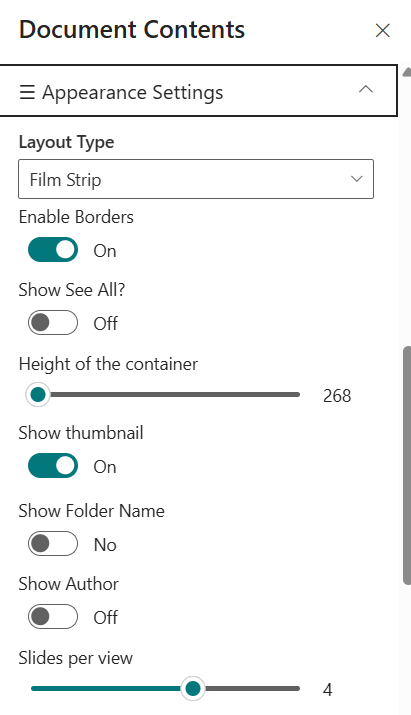Screen dimensions: 411x715
Task: Click the hamburger icon beside Appearance Settings
Action: point(27,92)
